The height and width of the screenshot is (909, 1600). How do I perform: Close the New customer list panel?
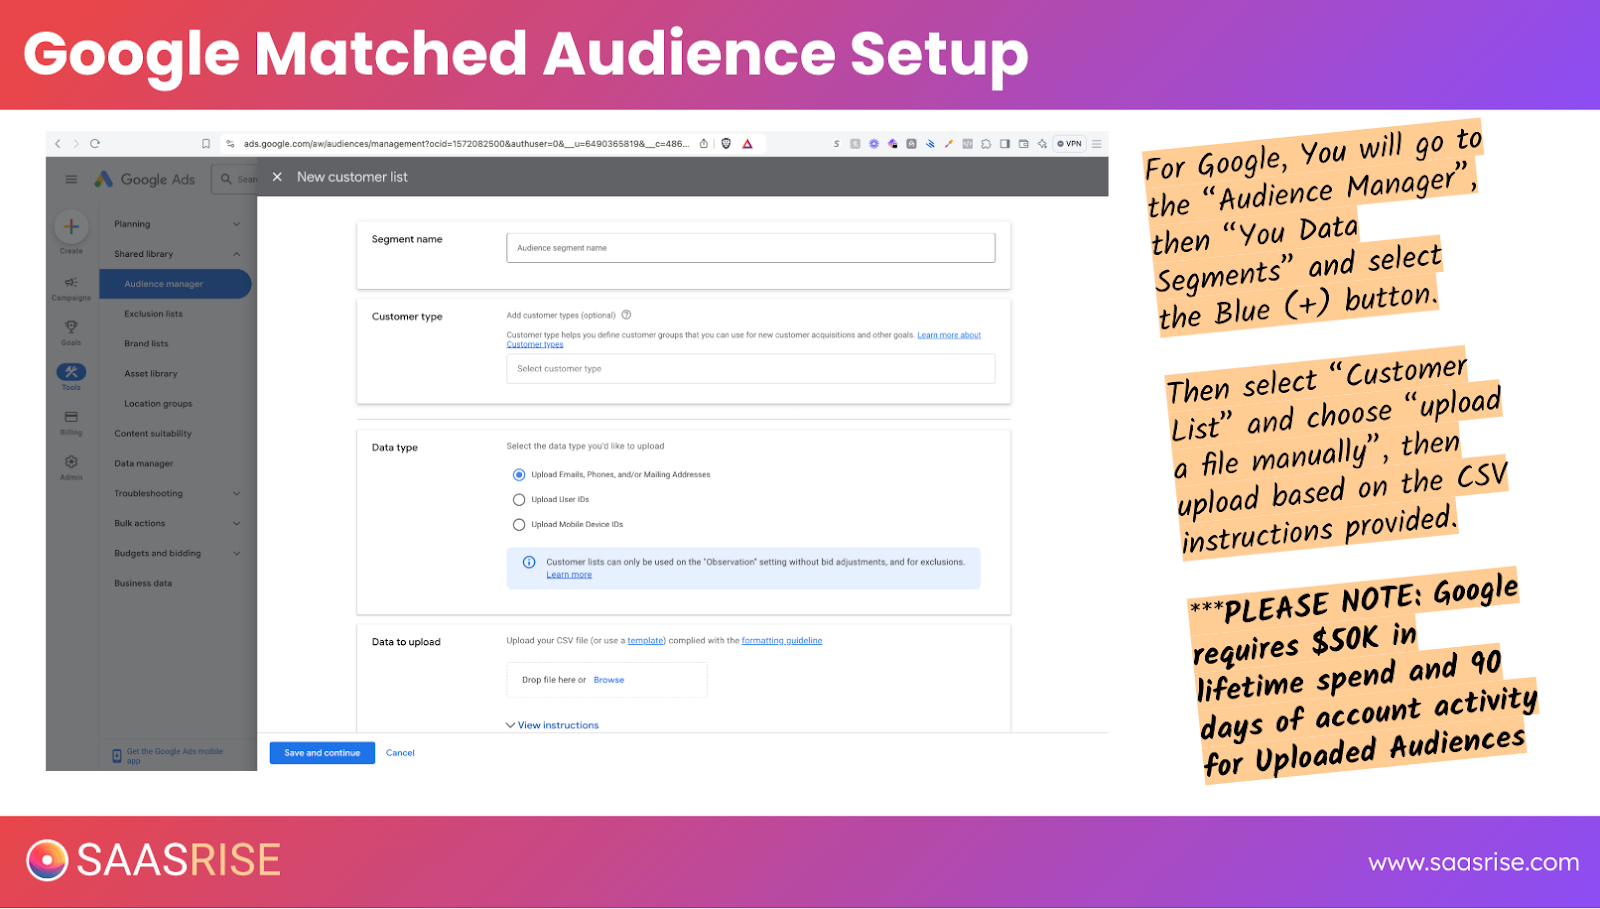pos(277,177)
